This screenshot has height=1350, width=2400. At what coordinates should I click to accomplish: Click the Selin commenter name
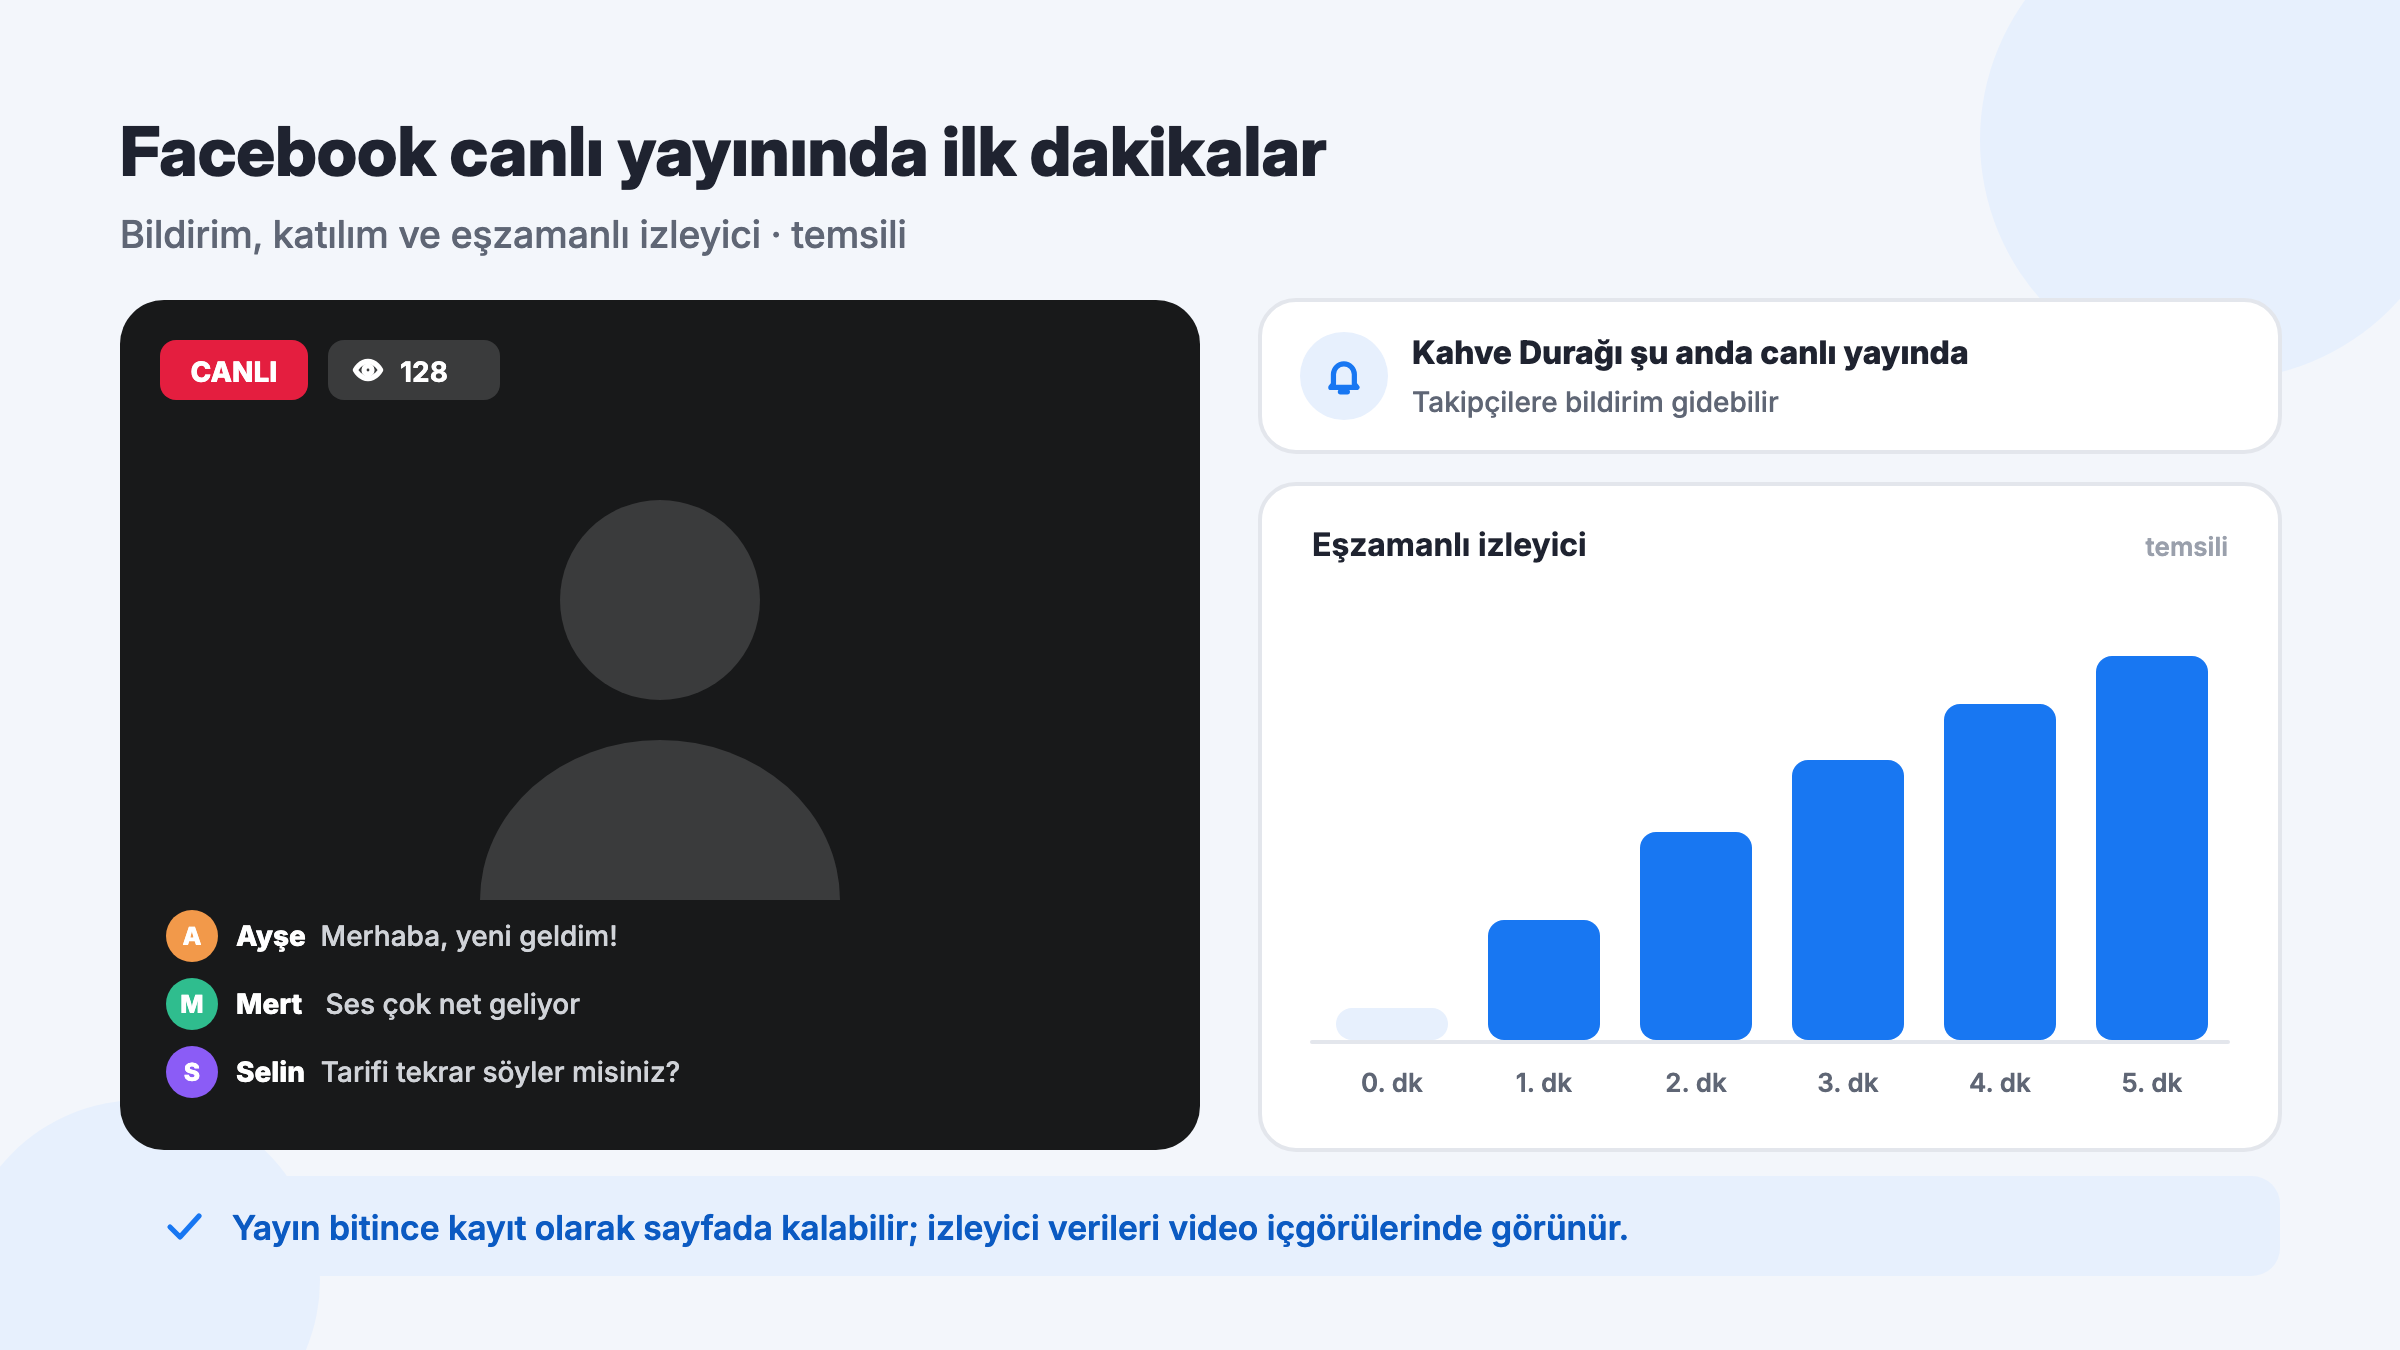coord(270,1072)
